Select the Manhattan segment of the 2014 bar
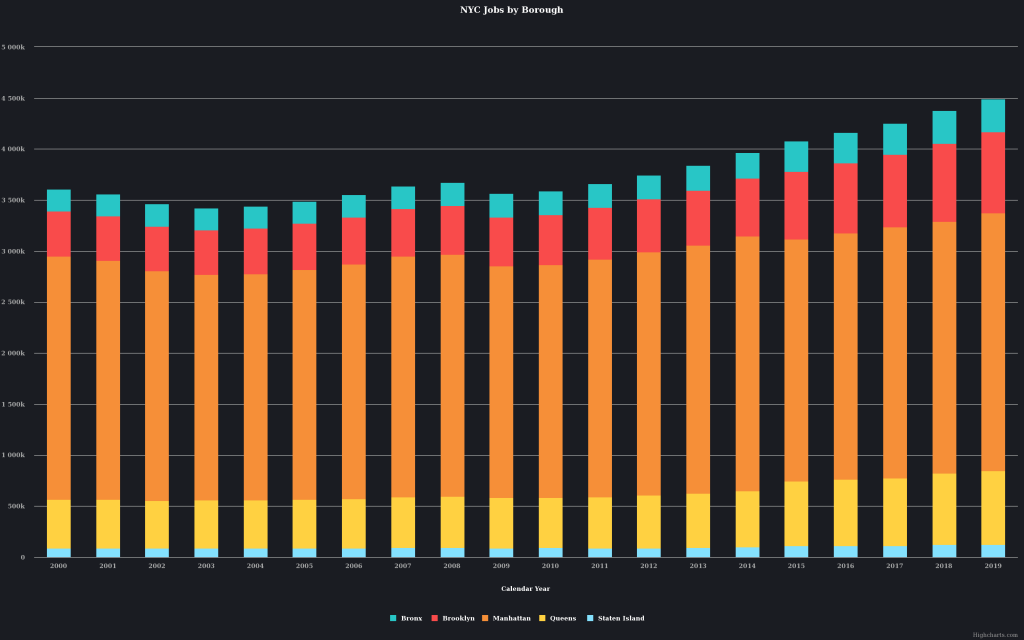This screenshot has width=1024, height=640. [x=747, y=364]
